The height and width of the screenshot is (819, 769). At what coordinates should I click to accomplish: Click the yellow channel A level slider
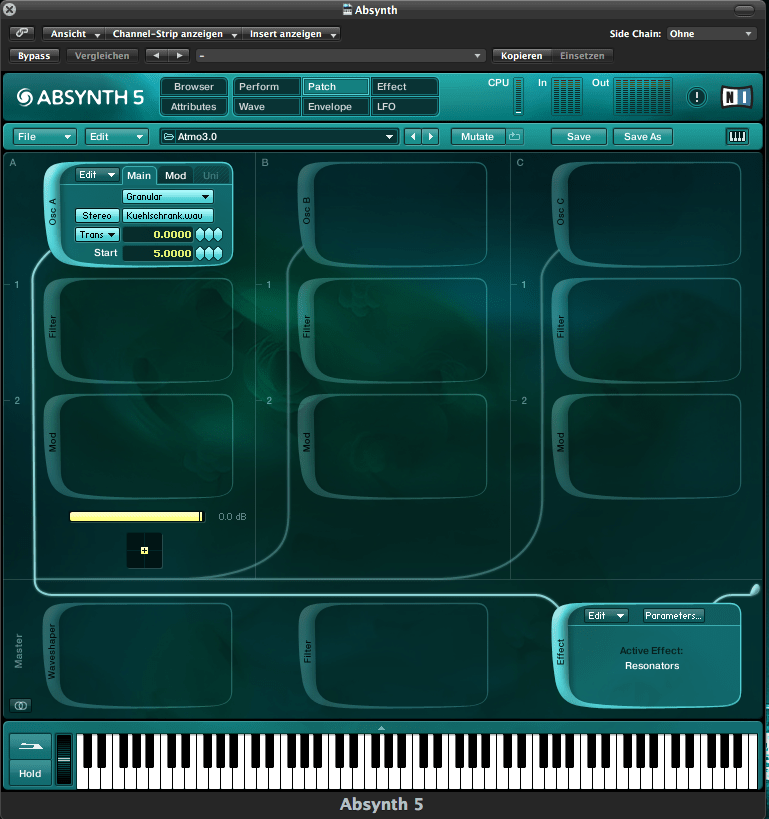(x=136, y=517)
